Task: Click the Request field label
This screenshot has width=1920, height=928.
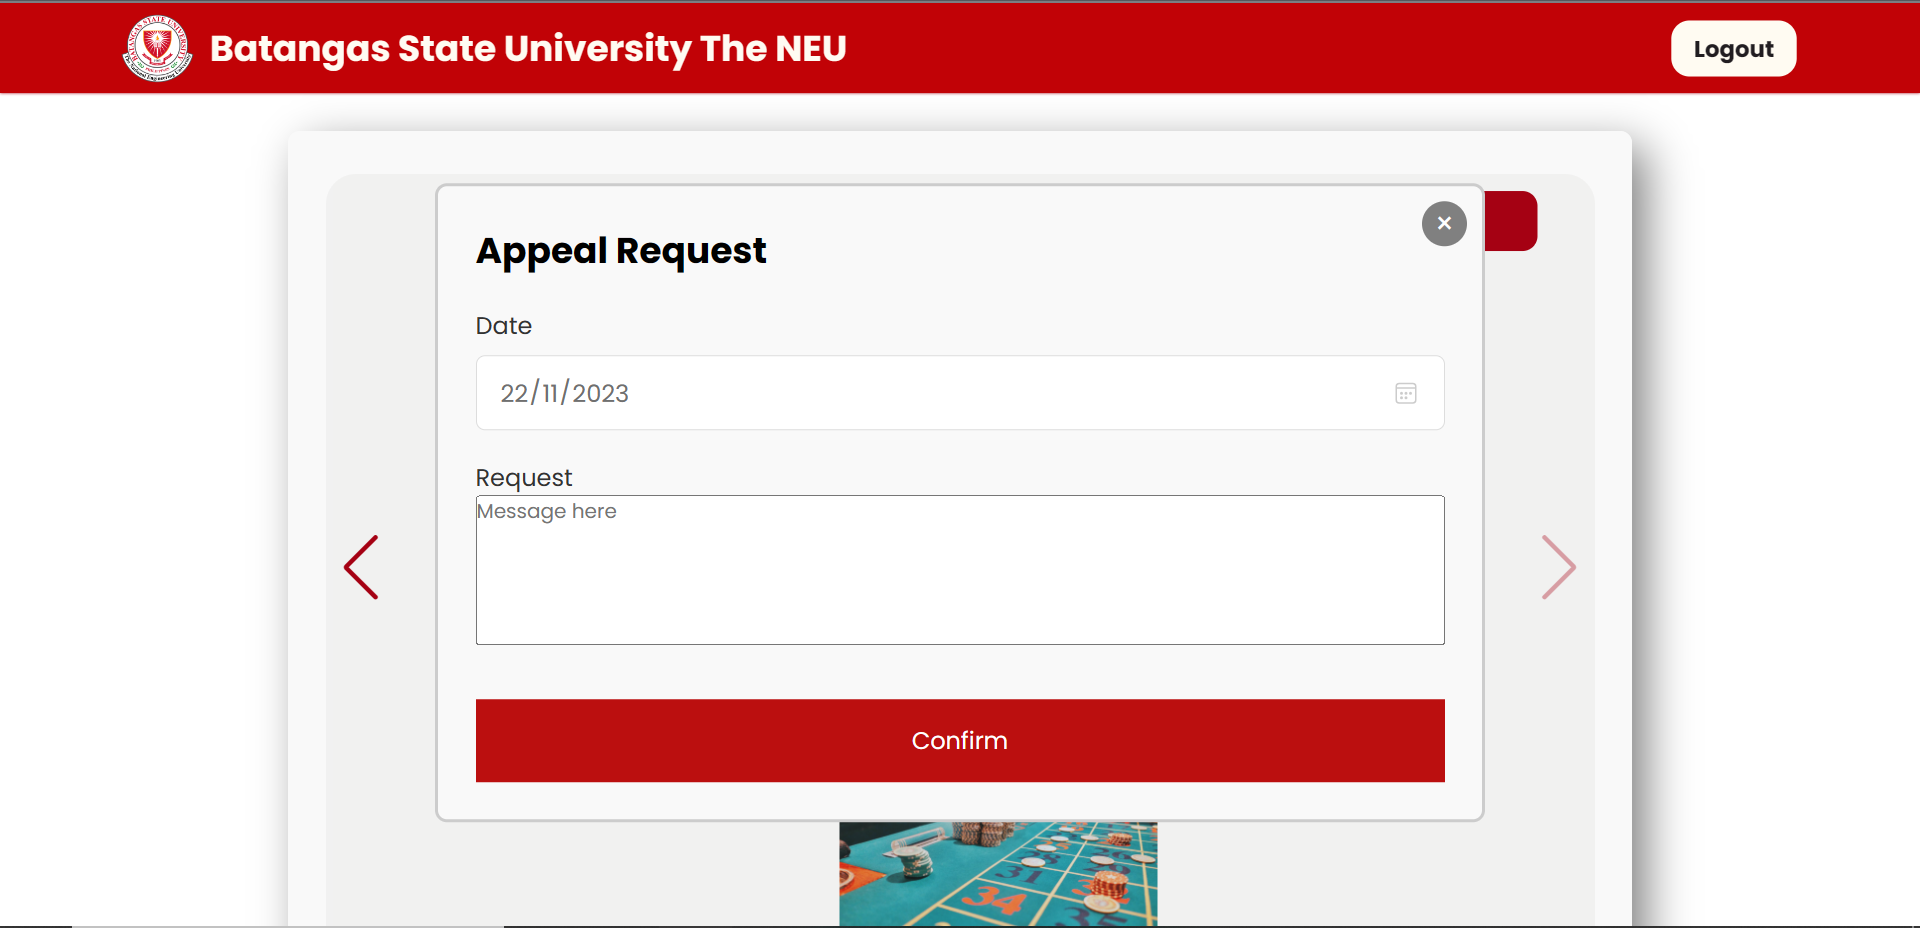Action: 523,478
